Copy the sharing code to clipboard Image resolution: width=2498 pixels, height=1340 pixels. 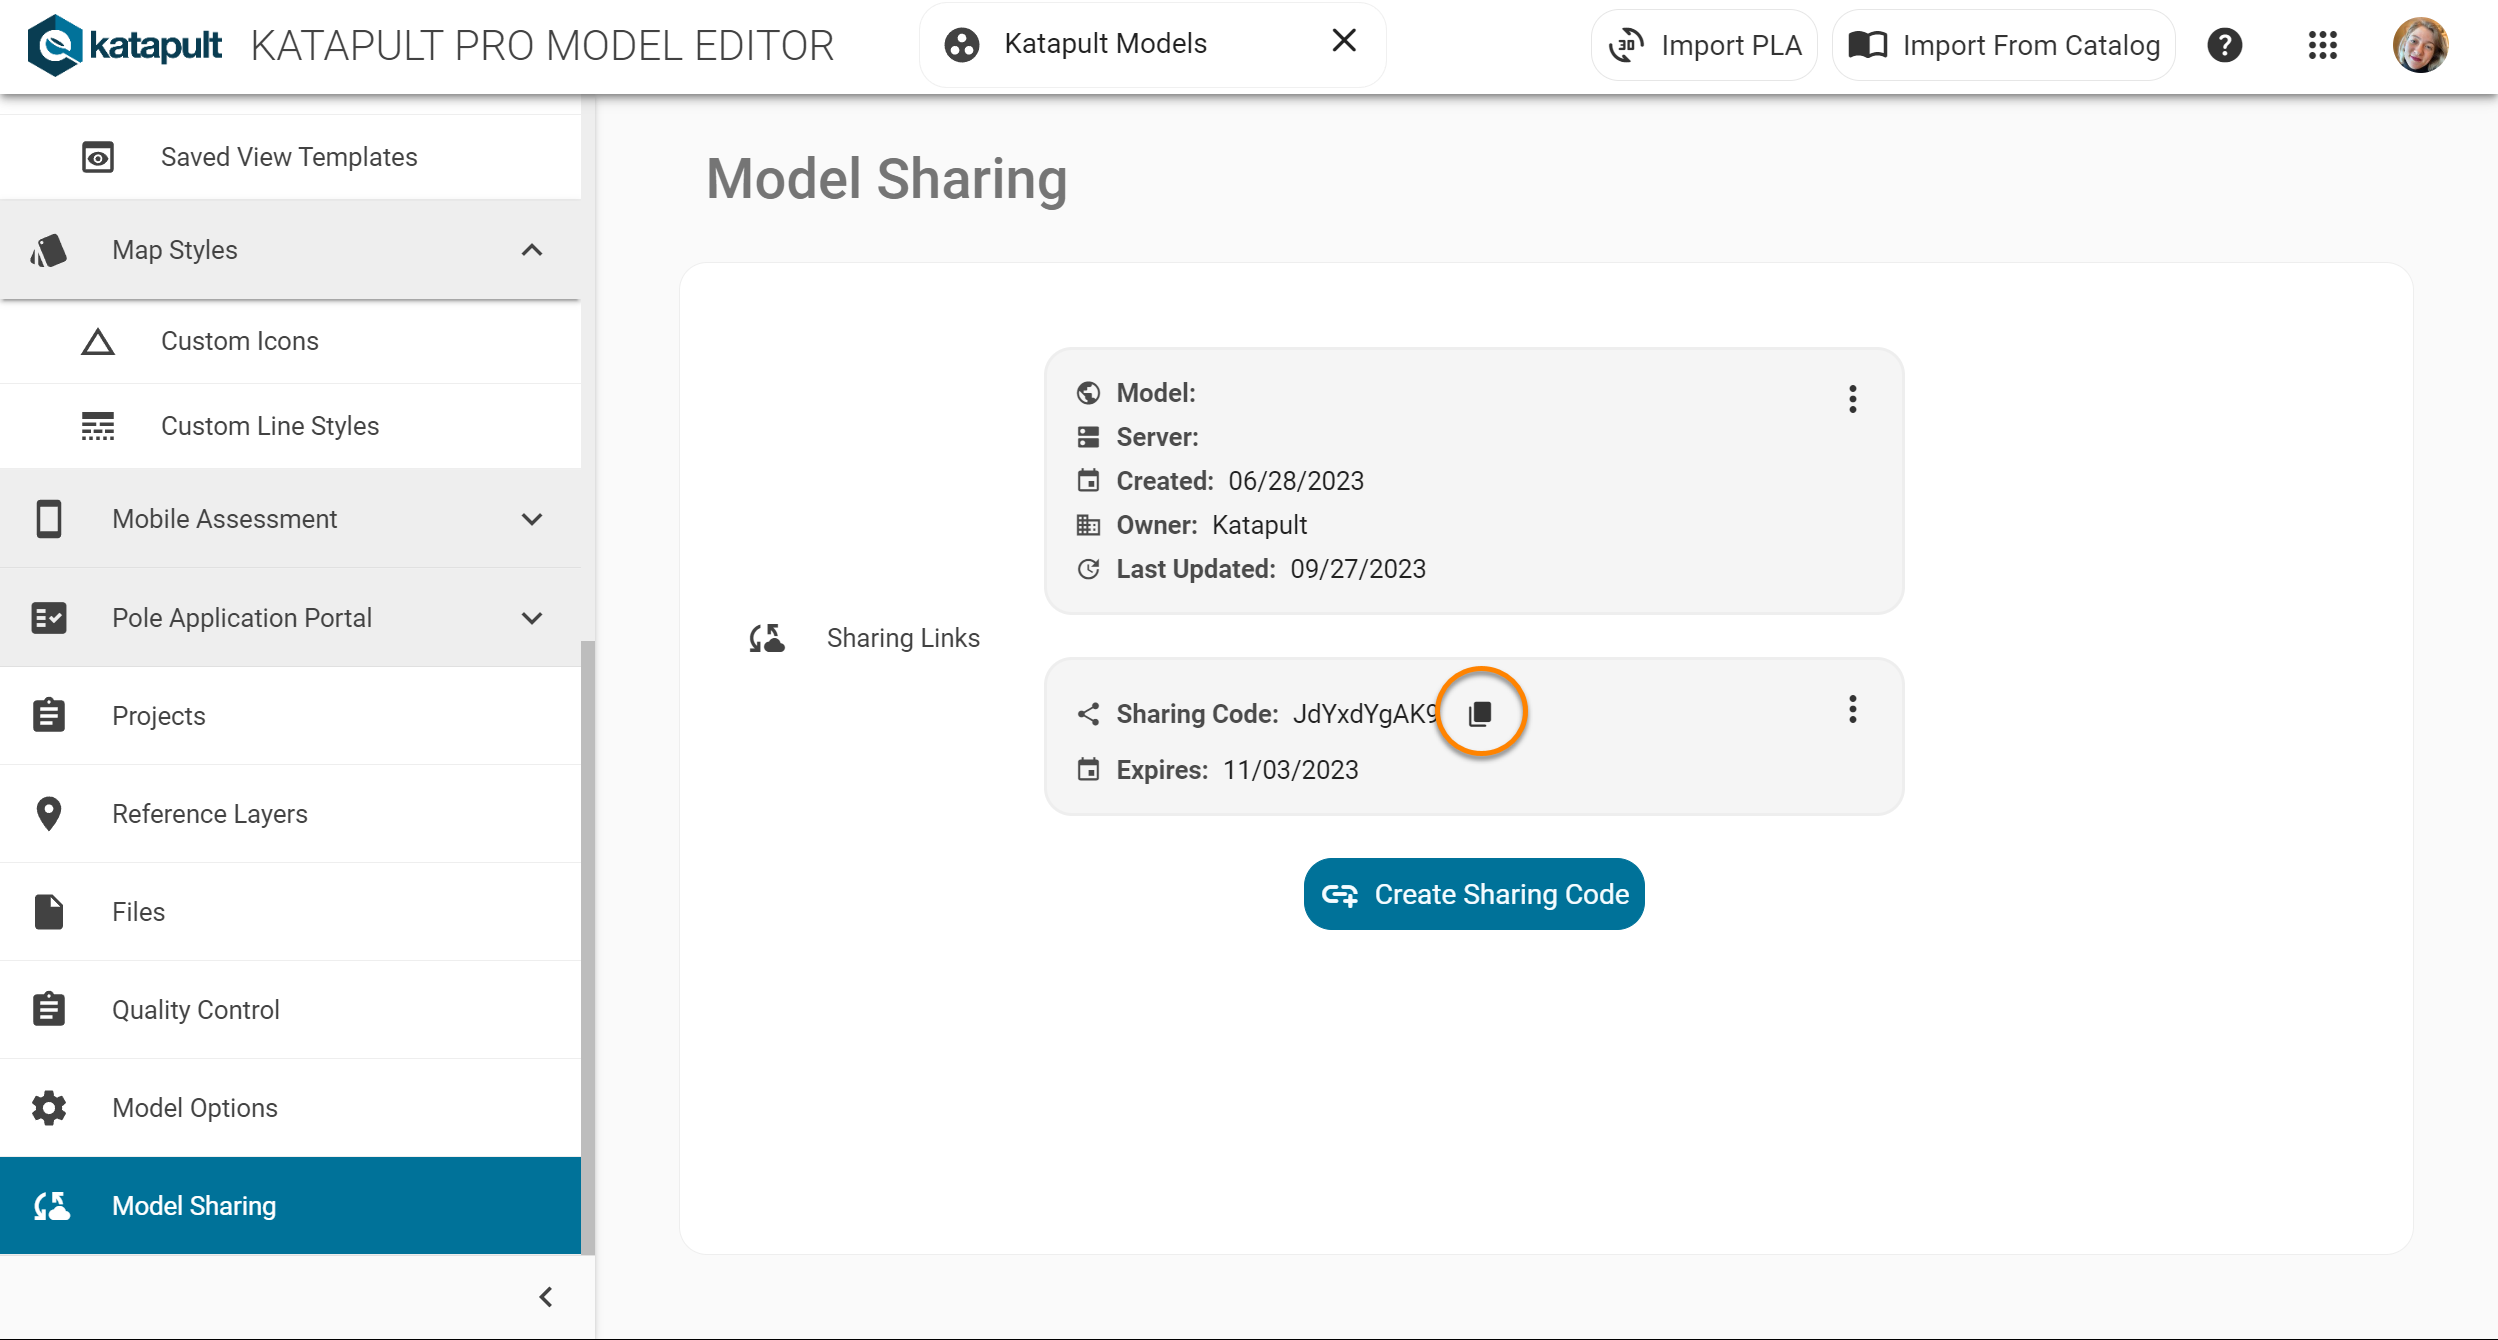(x=1480, y=713)
